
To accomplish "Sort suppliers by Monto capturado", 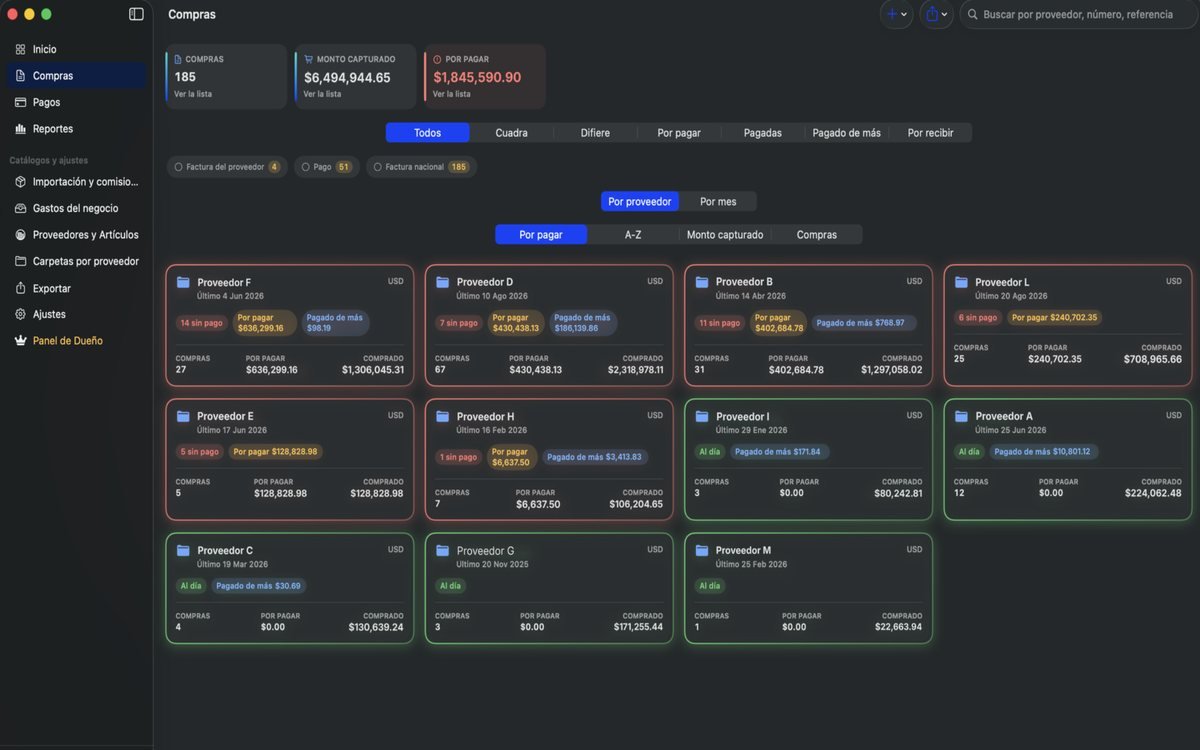I will [725, 235].
